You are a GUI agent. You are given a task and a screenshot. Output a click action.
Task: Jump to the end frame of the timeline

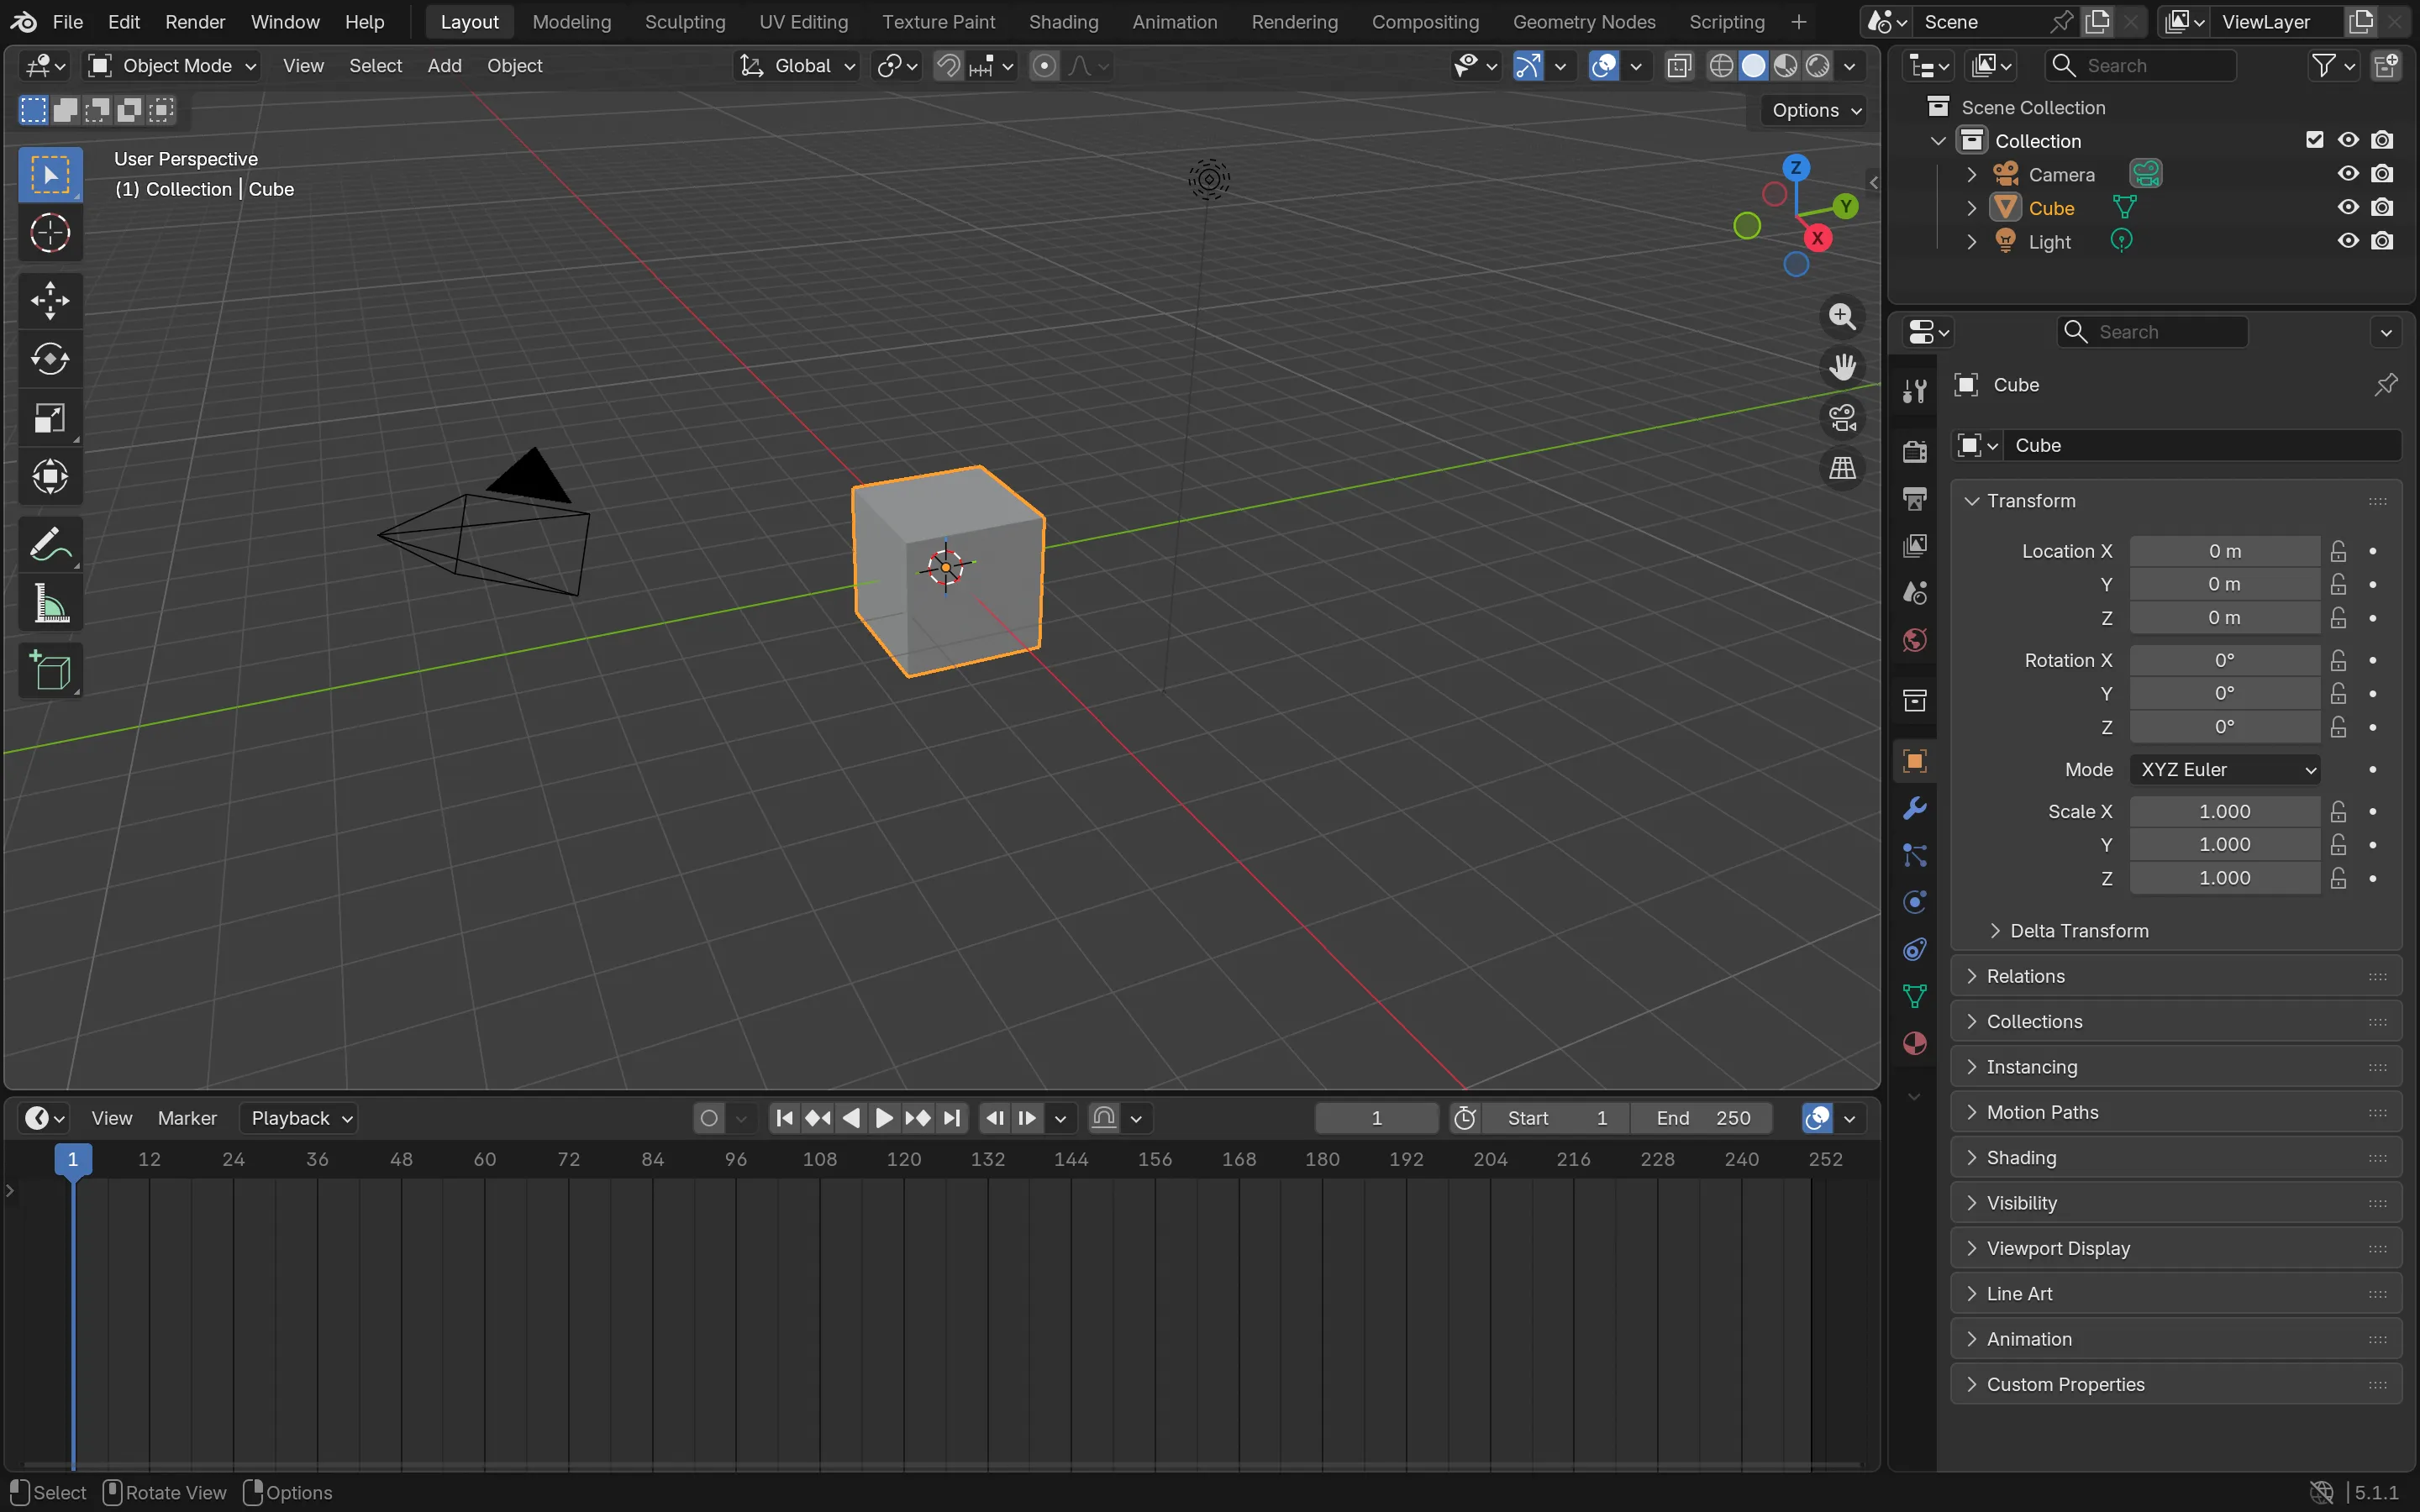pyautogui.click(x=952, y=1118)
